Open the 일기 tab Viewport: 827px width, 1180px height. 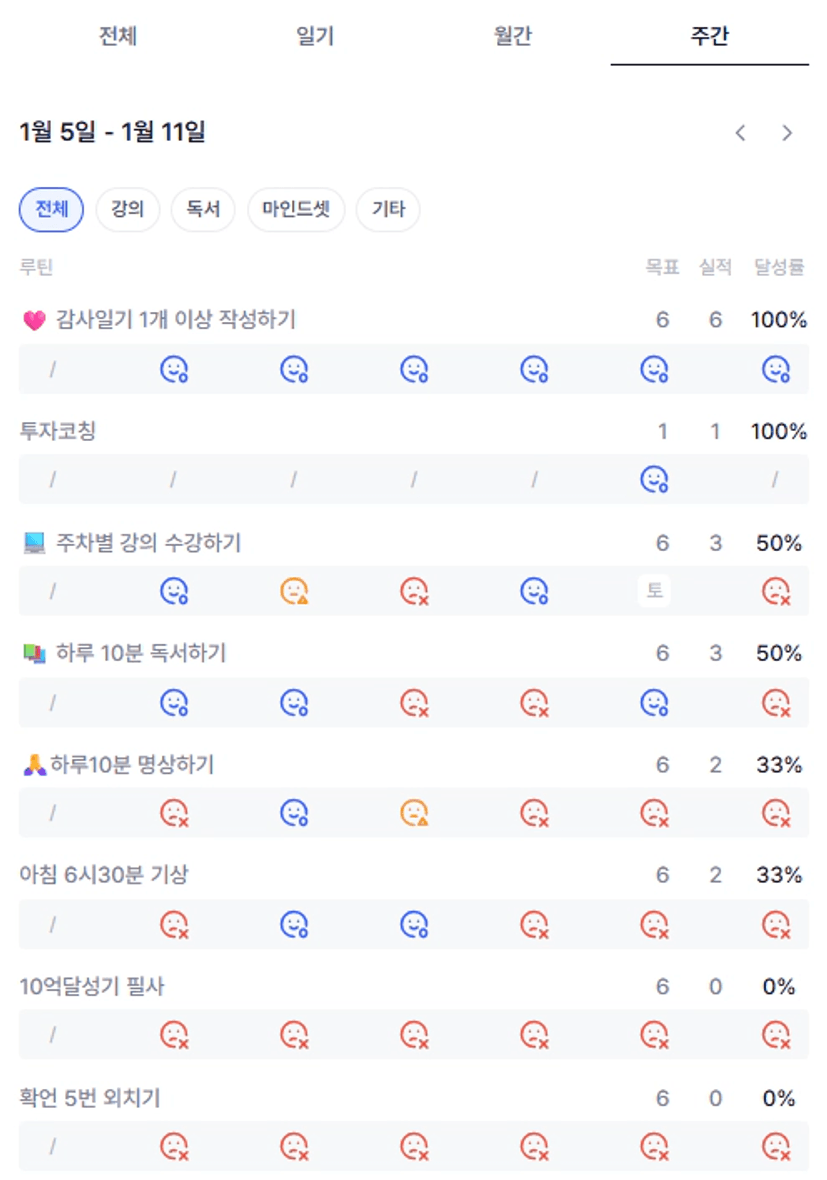[315, 37]
